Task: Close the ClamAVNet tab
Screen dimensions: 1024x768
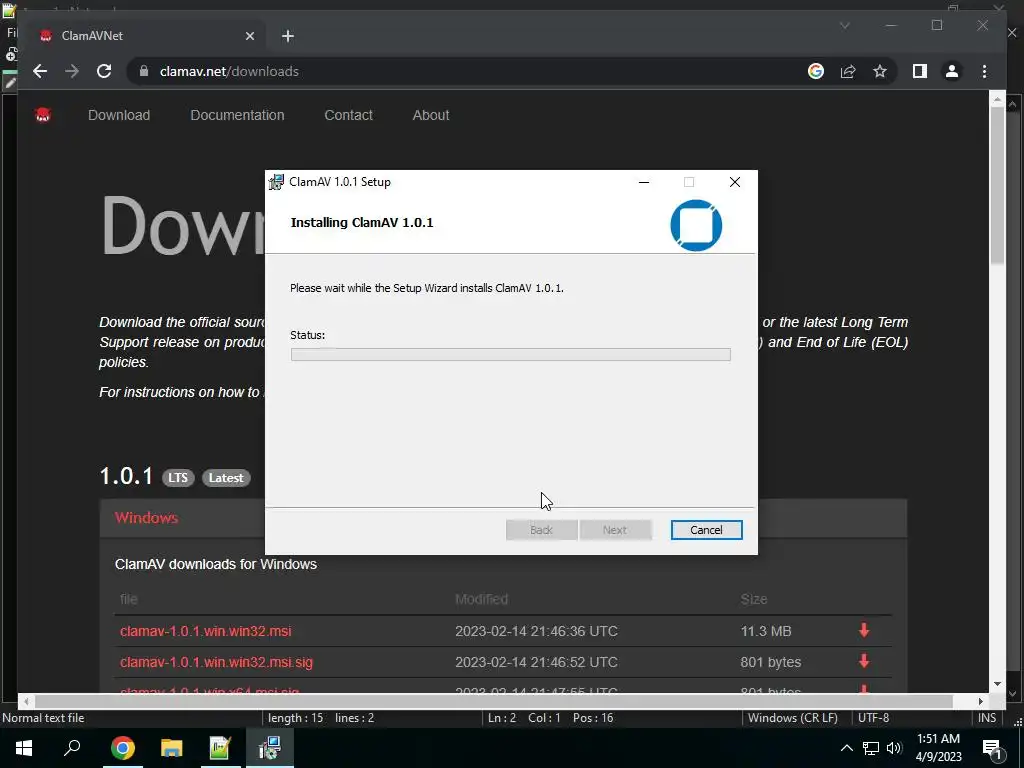Action: coord(249,36)
